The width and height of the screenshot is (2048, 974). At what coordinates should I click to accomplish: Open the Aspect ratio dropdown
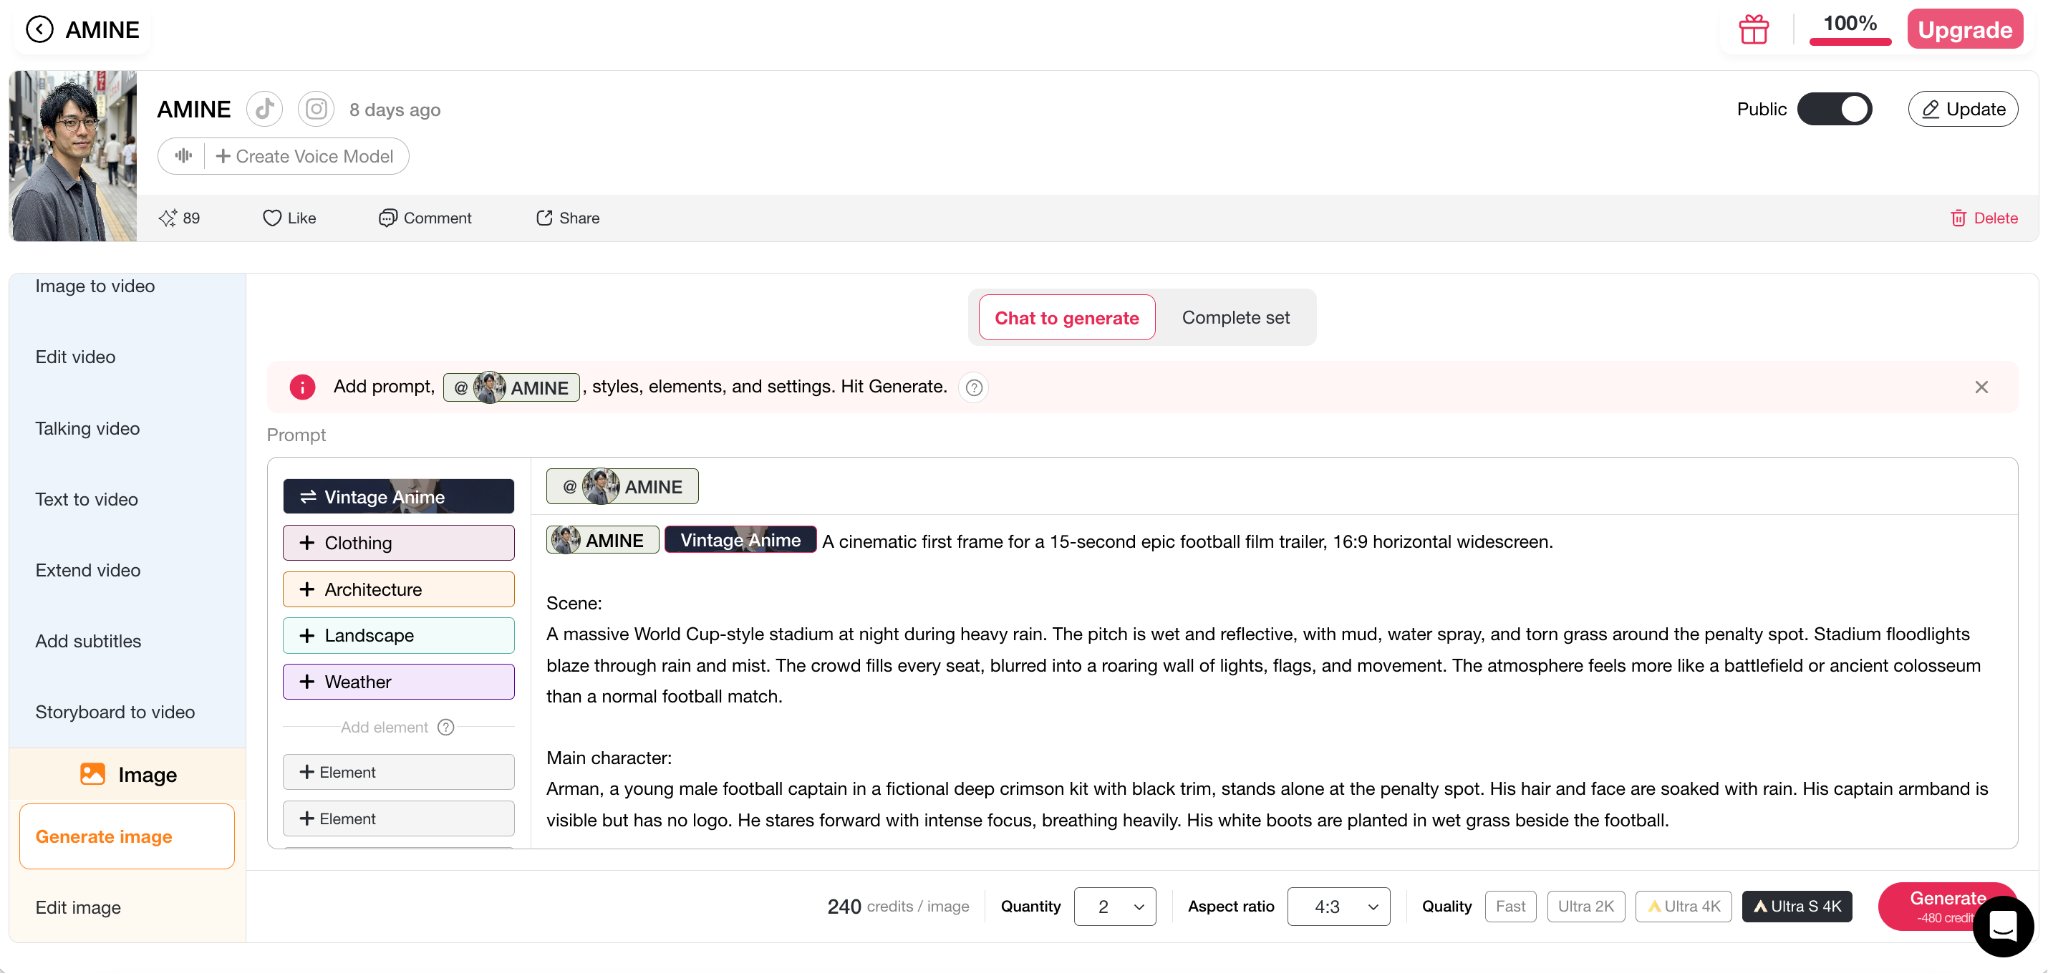coord(1338,906)
